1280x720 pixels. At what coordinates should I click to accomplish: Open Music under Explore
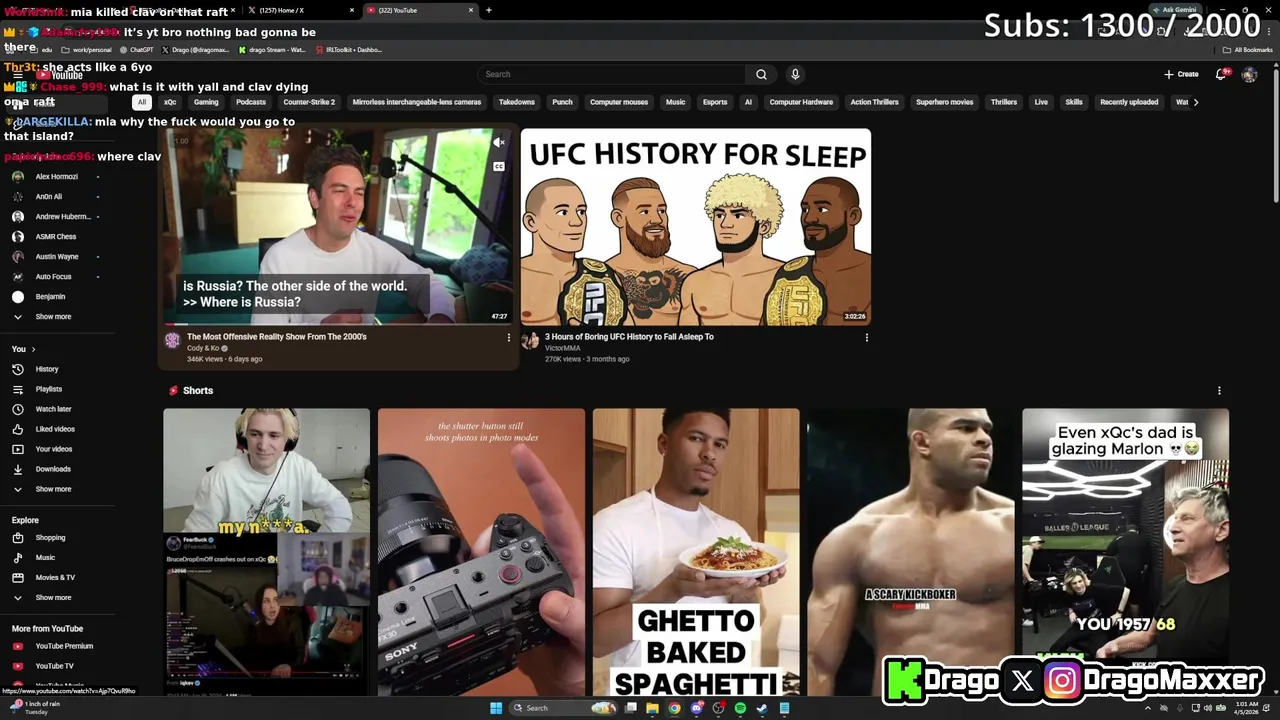(x=48, y=558)
